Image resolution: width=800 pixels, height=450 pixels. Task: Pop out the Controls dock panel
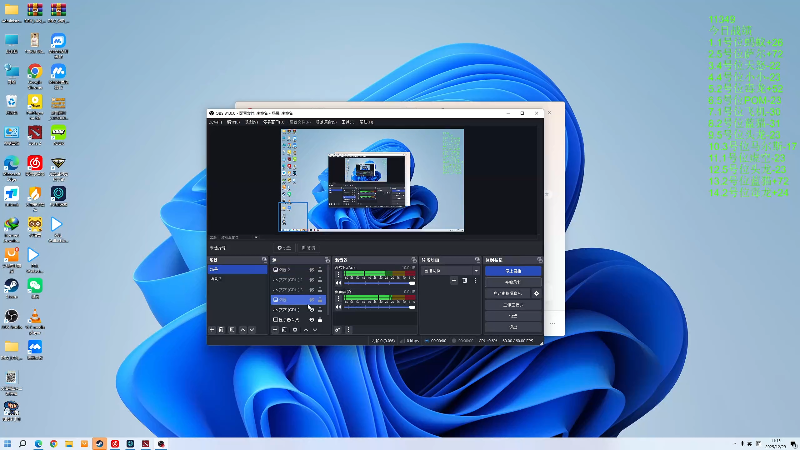coord(539,260)
